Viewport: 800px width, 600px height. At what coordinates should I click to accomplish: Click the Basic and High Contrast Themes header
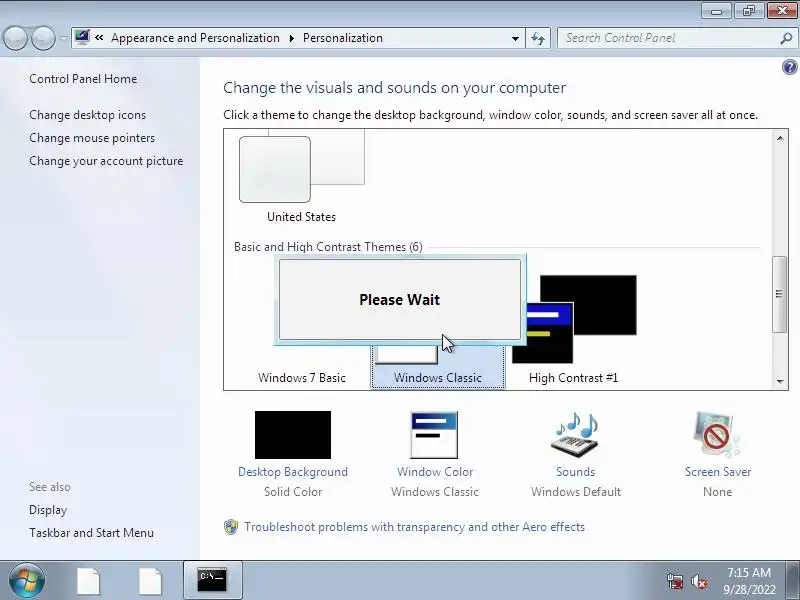click(329, 247)
